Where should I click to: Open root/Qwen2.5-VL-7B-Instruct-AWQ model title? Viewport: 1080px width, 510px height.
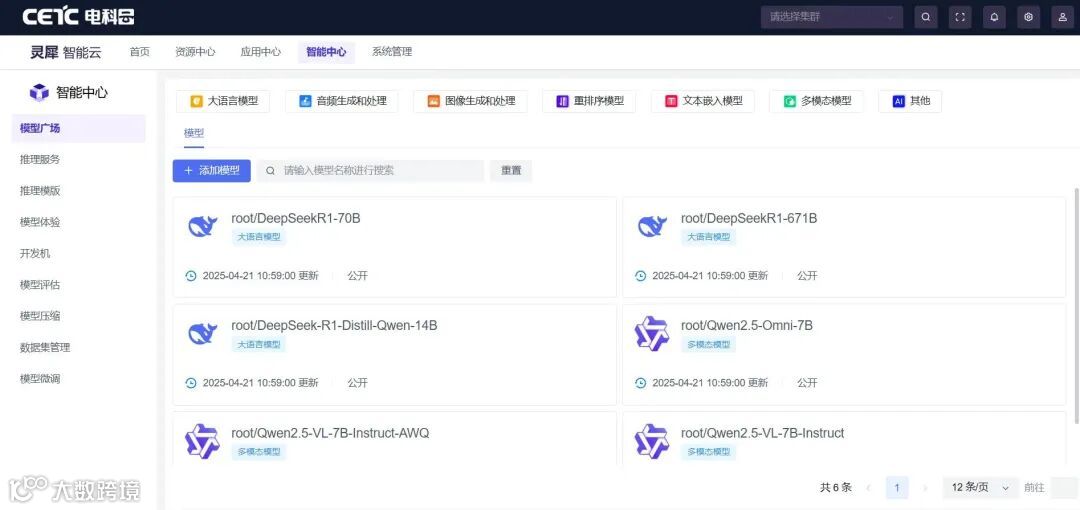pos(330,434)
